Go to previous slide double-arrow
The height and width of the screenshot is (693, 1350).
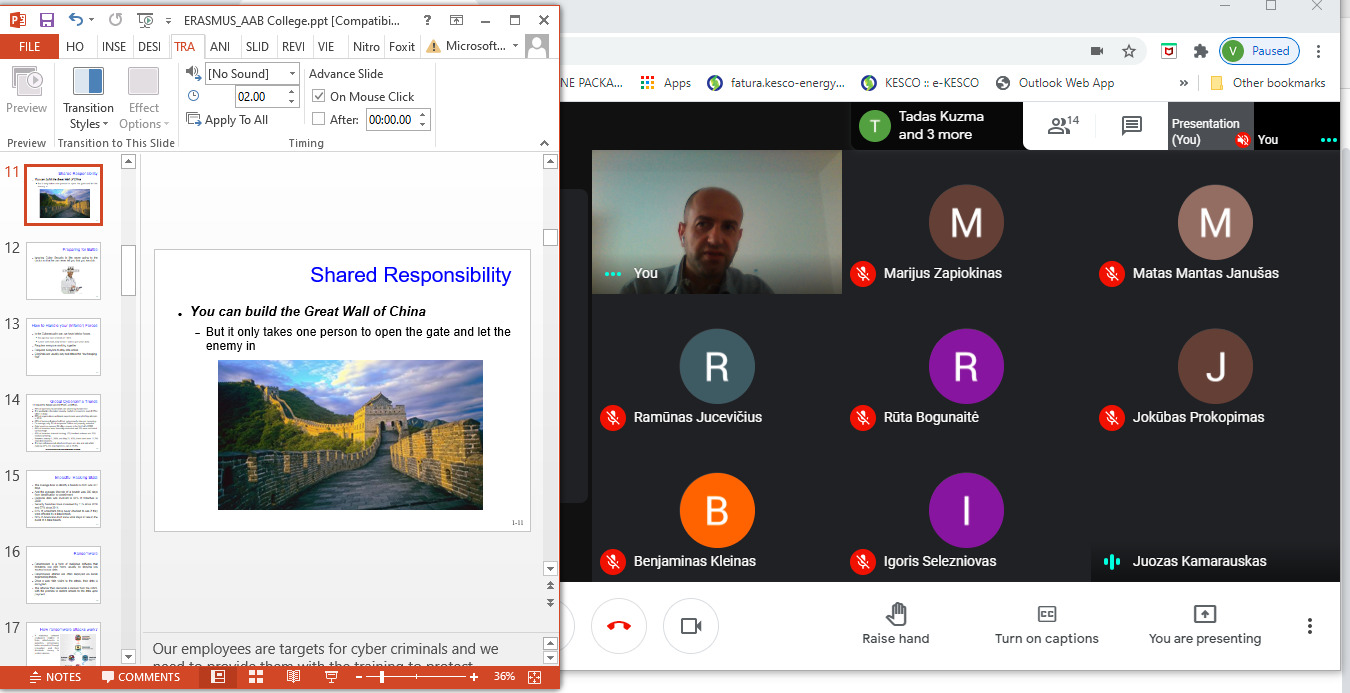(x=549, y=588)
